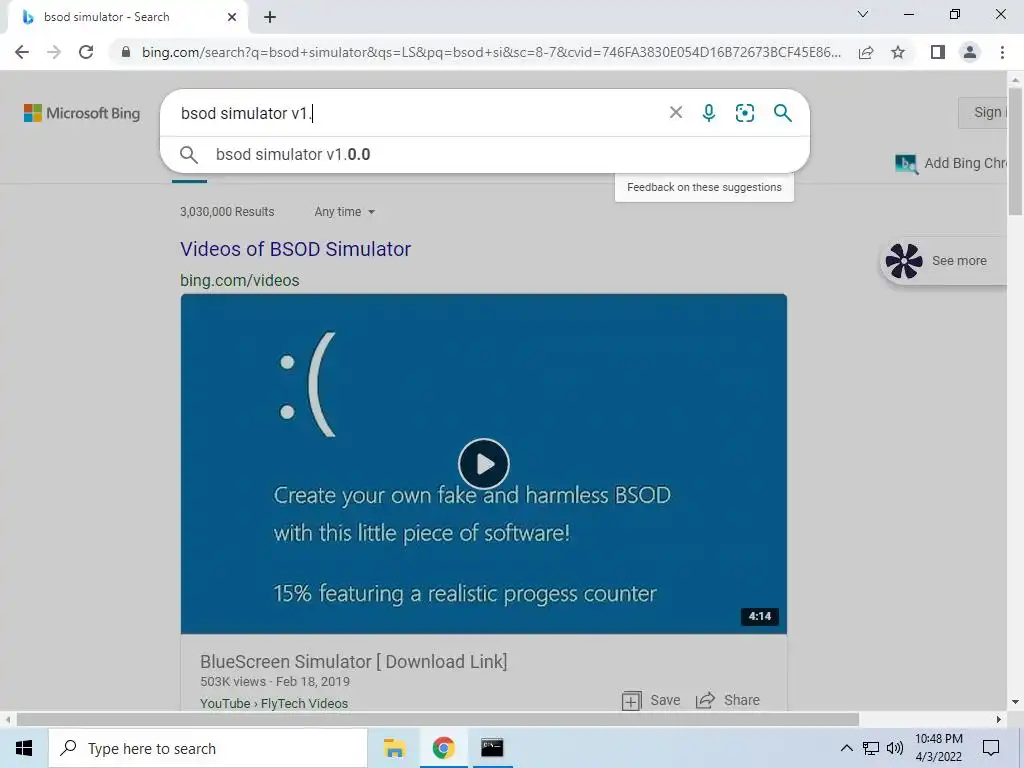Click 503K views · Feb 18, 2019
This screenshot has height=768, width=1024.
[x=275, y=681]
